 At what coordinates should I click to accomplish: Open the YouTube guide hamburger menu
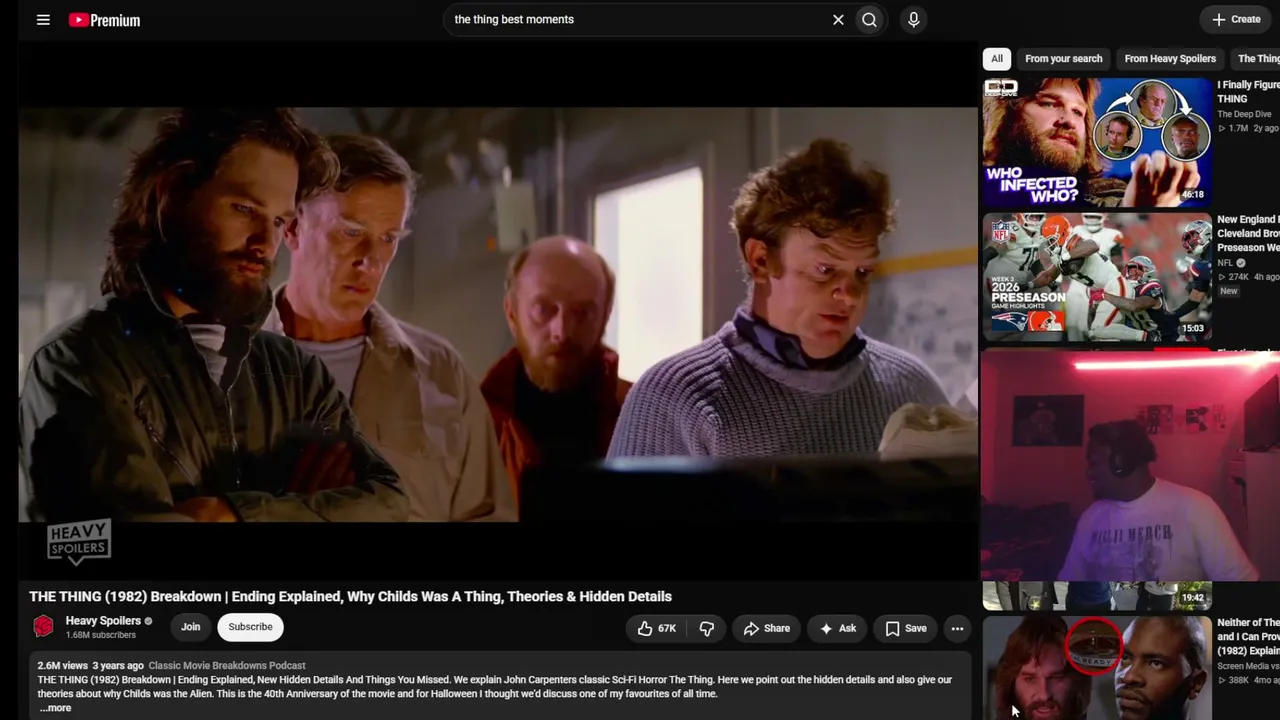click(43, 20)
